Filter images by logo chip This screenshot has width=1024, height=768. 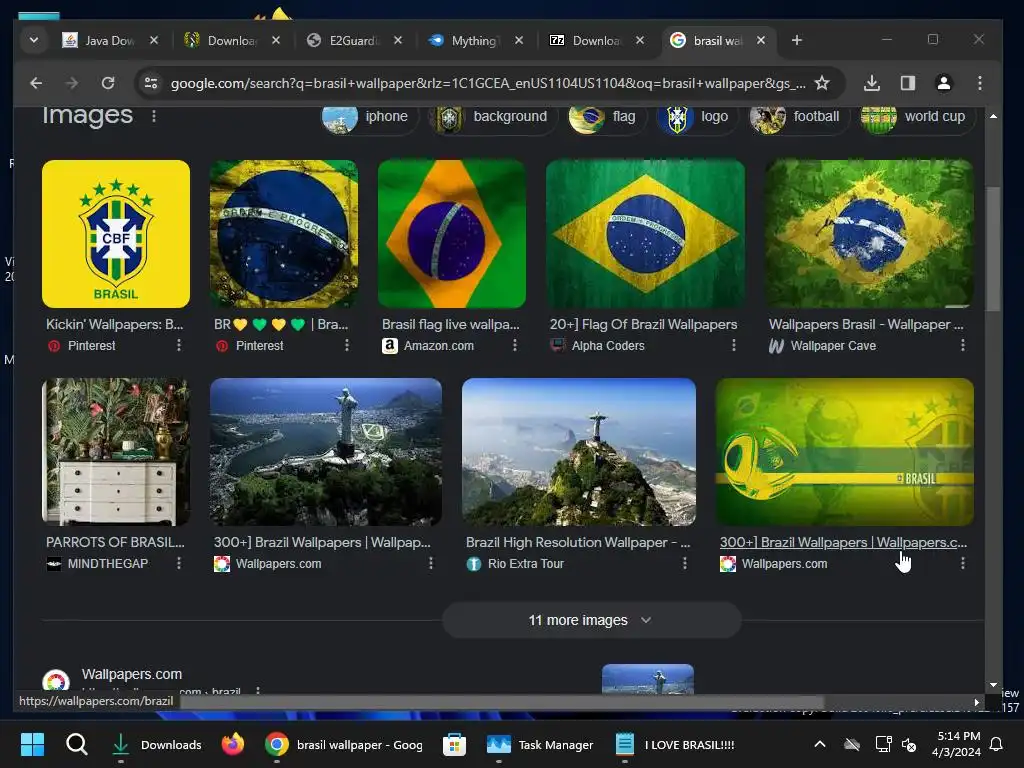point(696,118)
